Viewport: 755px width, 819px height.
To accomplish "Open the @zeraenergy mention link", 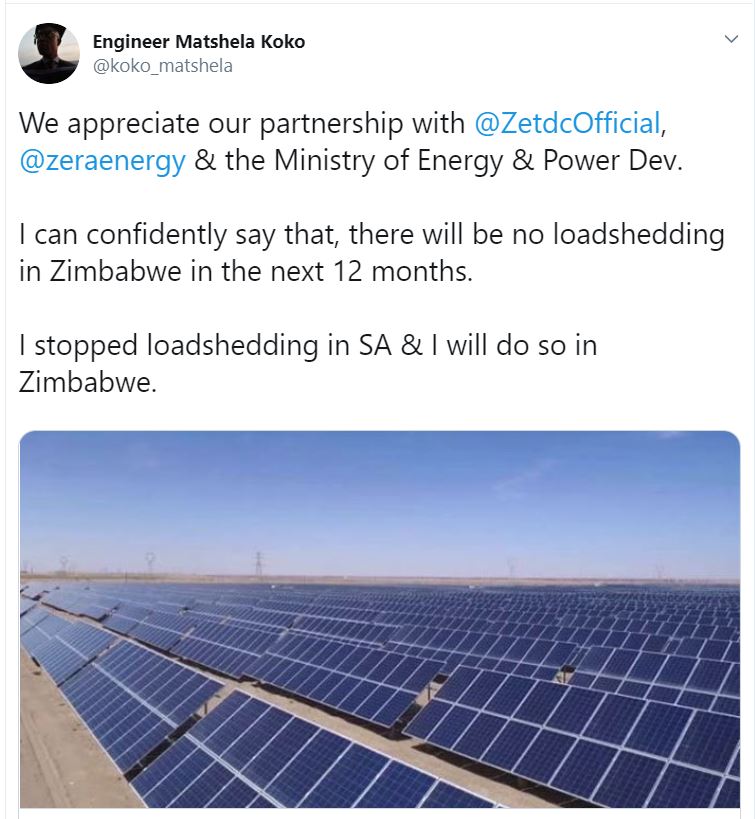I will [102, 161].
